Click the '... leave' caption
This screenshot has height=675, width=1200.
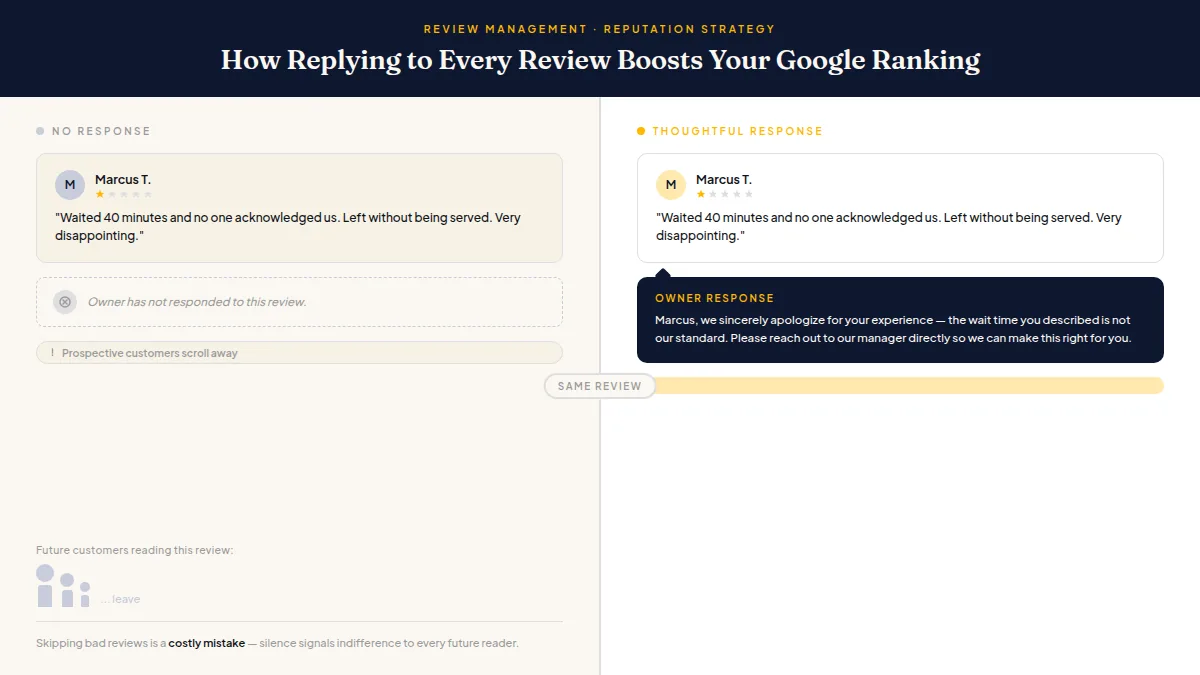coord(120,599)
